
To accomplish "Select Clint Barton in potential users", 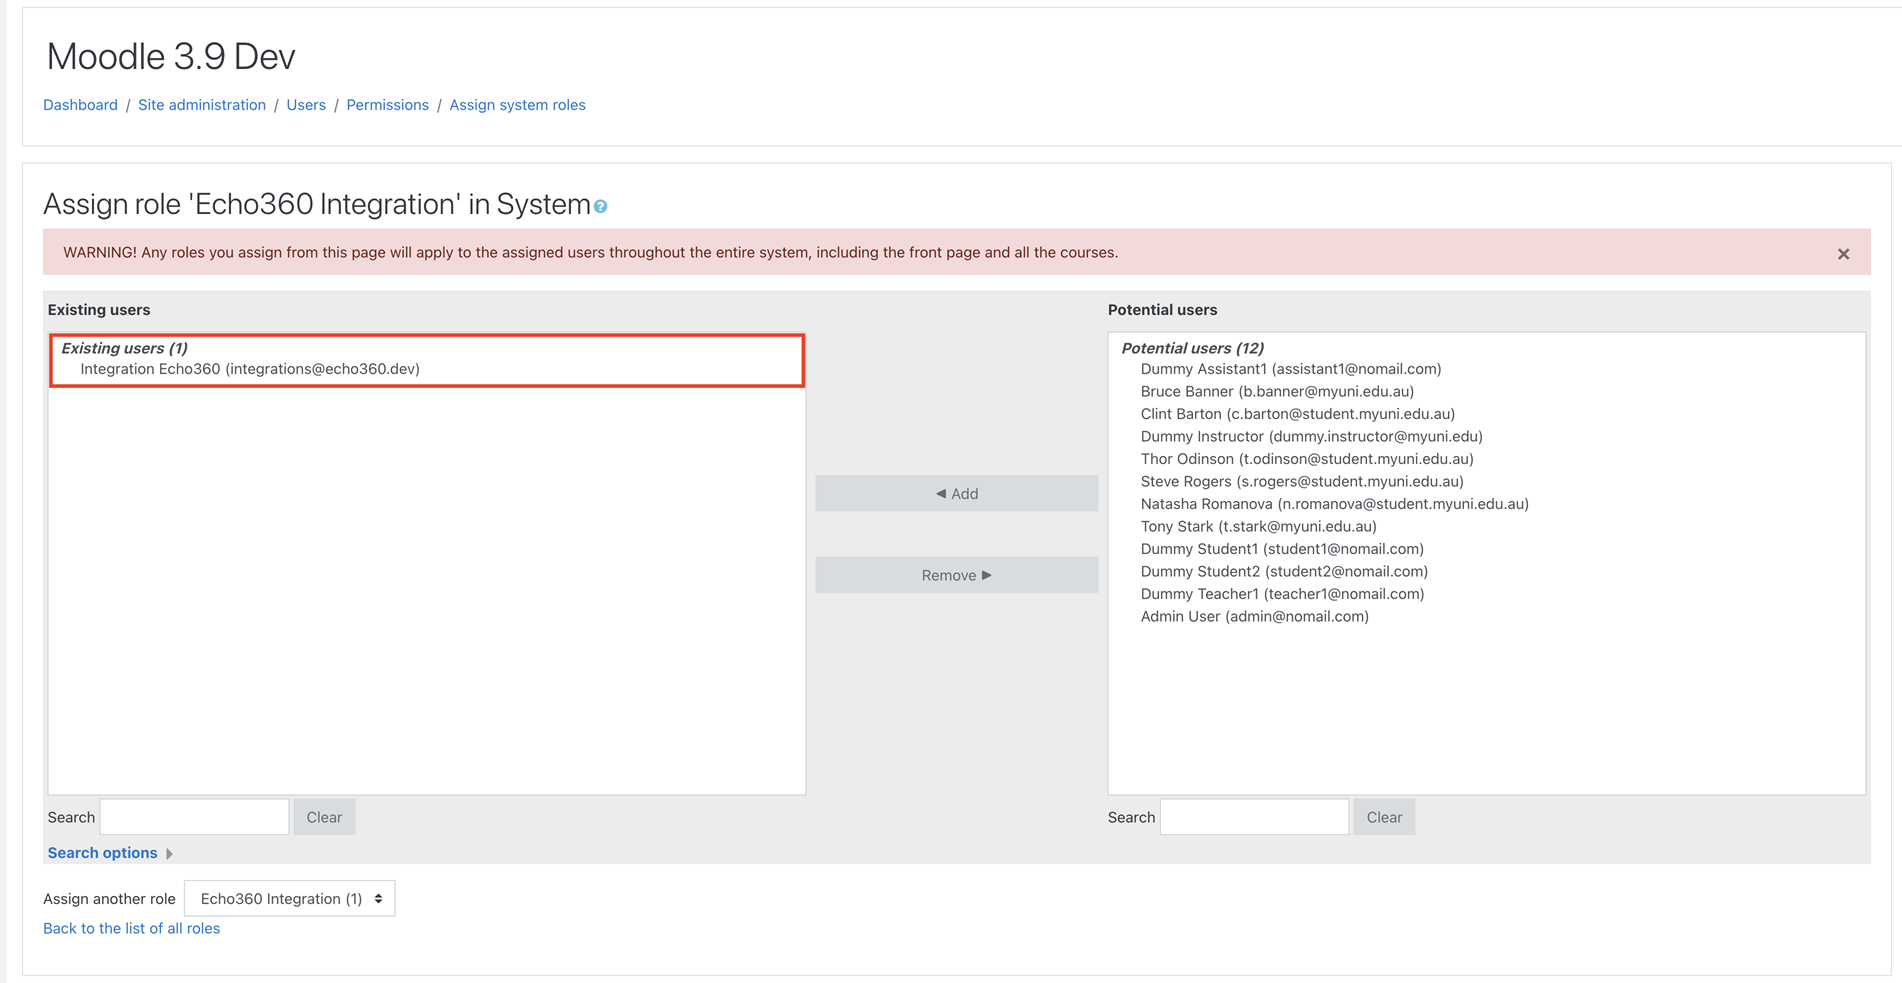I will pos(1298,414).
